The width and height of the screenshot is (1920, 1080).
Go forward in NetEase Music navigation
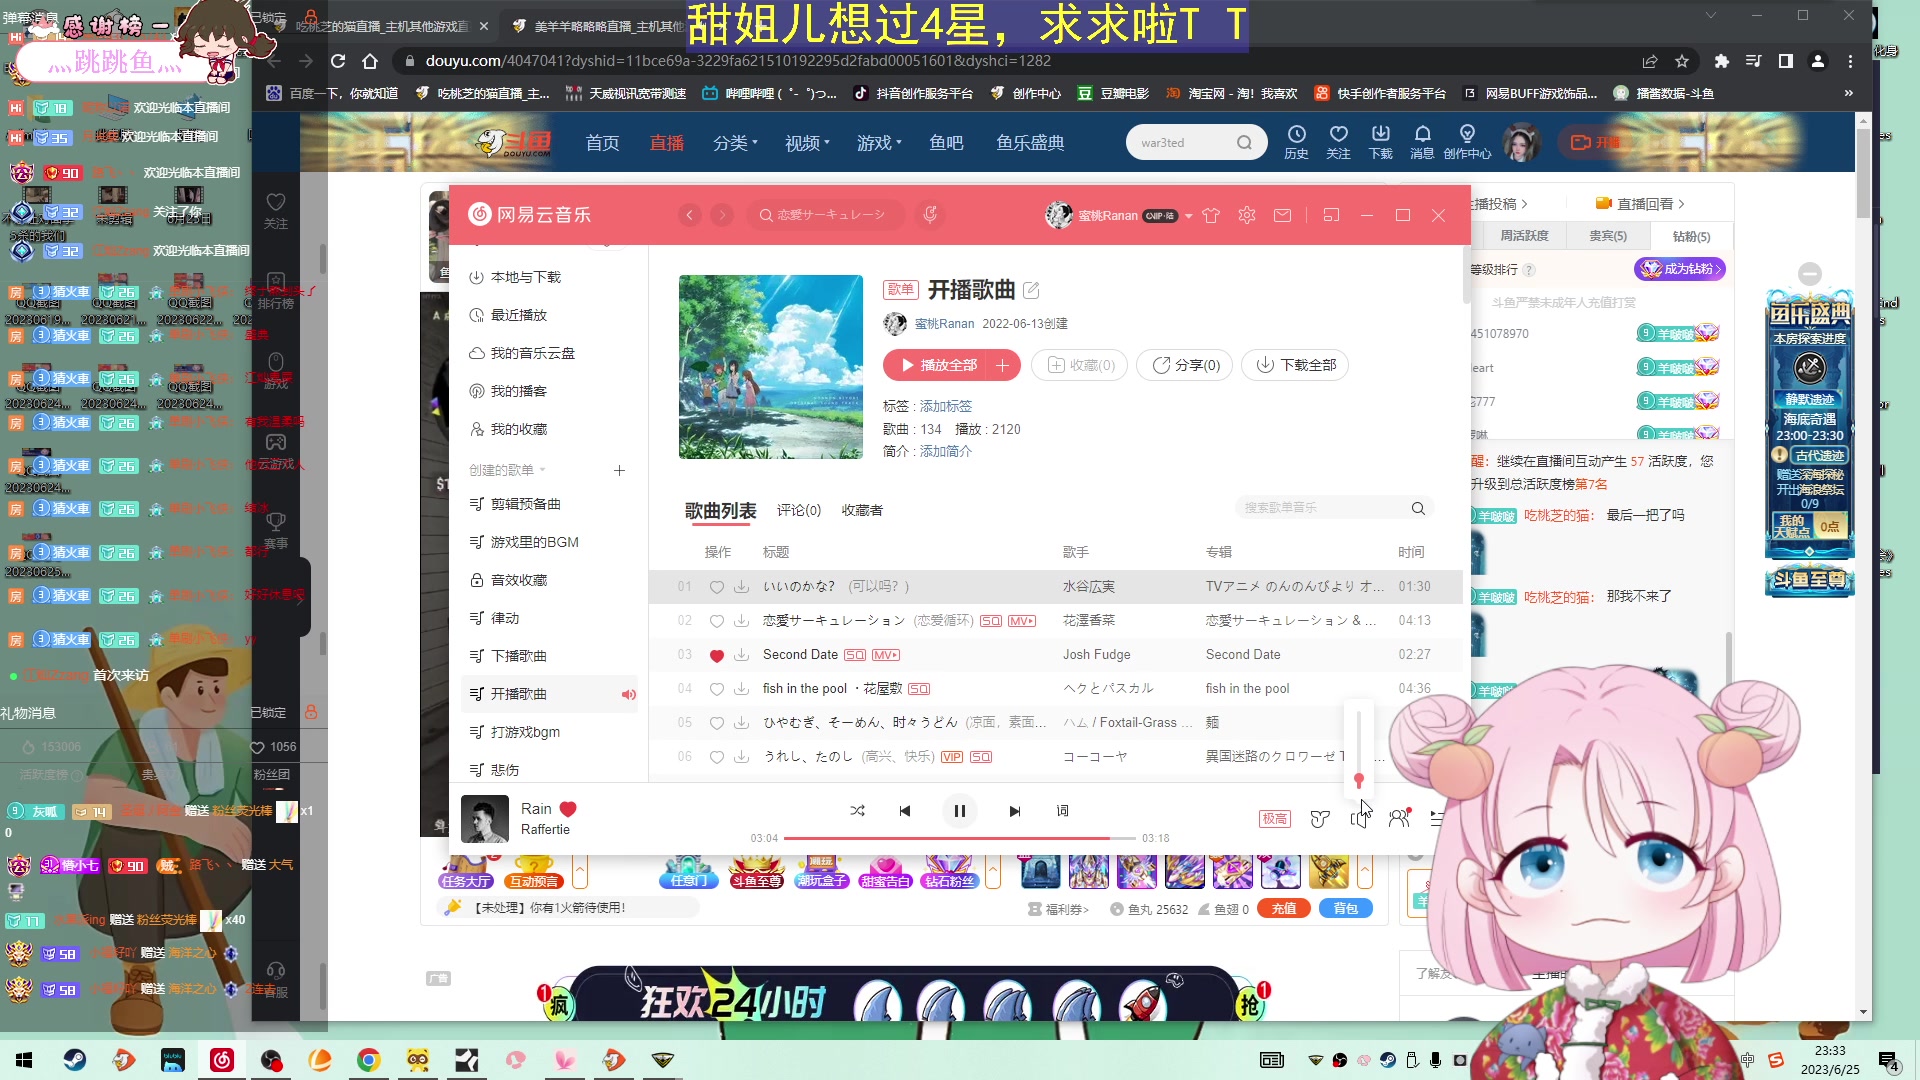(x=722, y=215)
